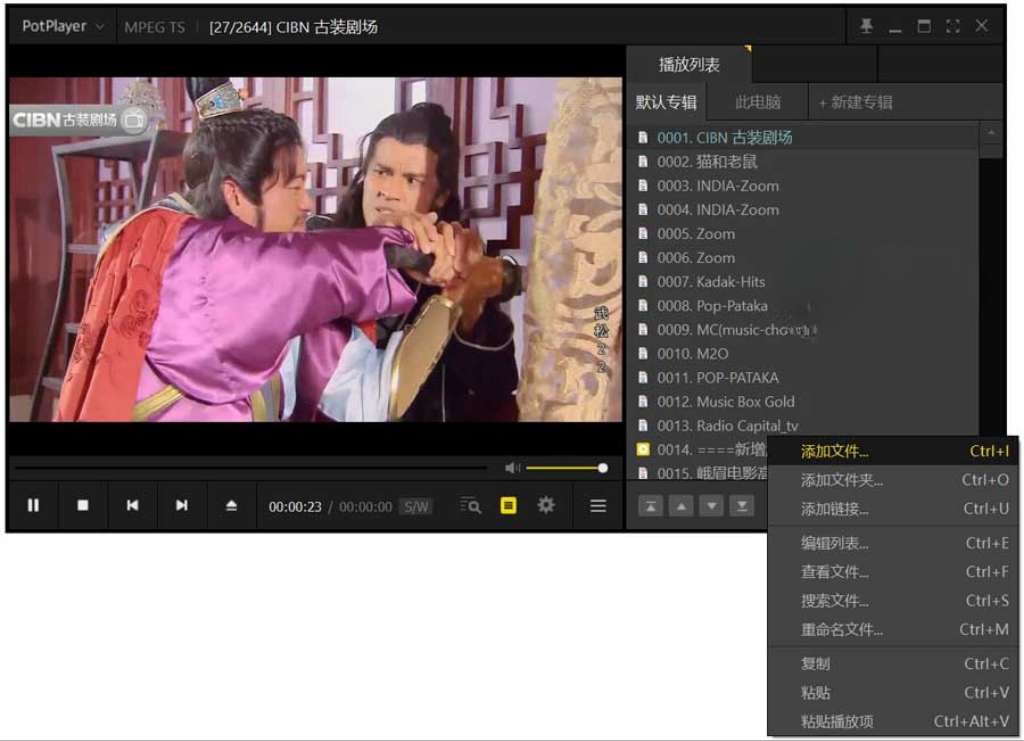This screenshot has height=741, width=1024.
Task: Click the eject disc icon
Action: click(230, 505)
